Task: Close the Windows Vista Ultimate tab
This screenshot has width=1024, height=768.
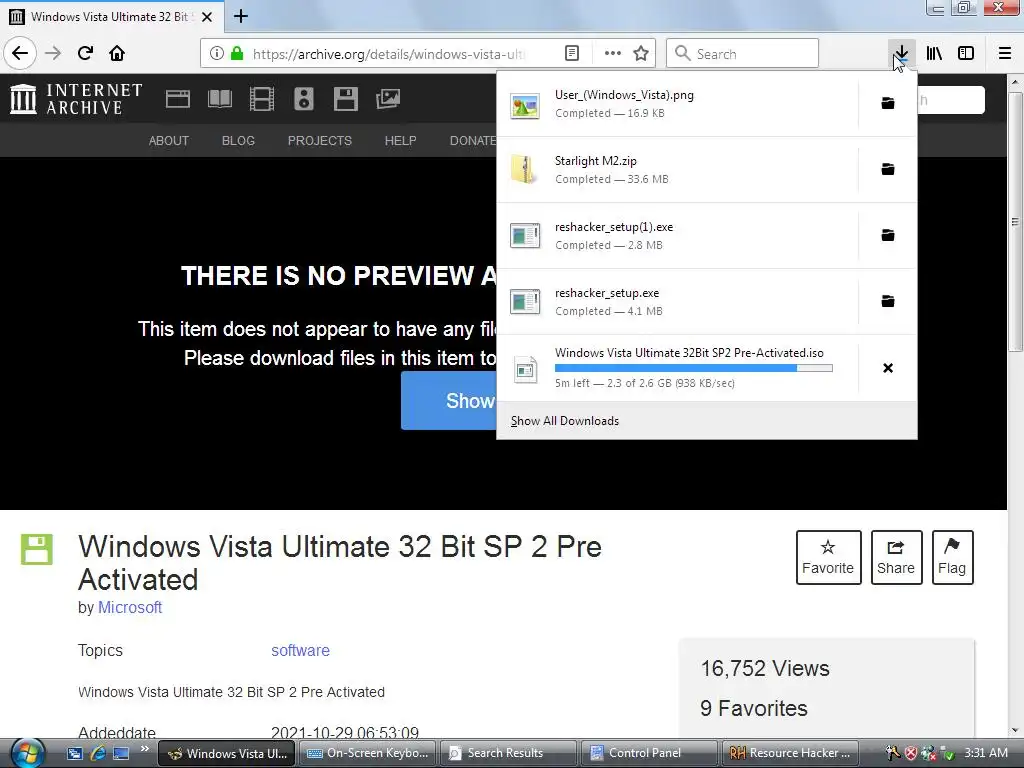Action: [x=206, y=17]
